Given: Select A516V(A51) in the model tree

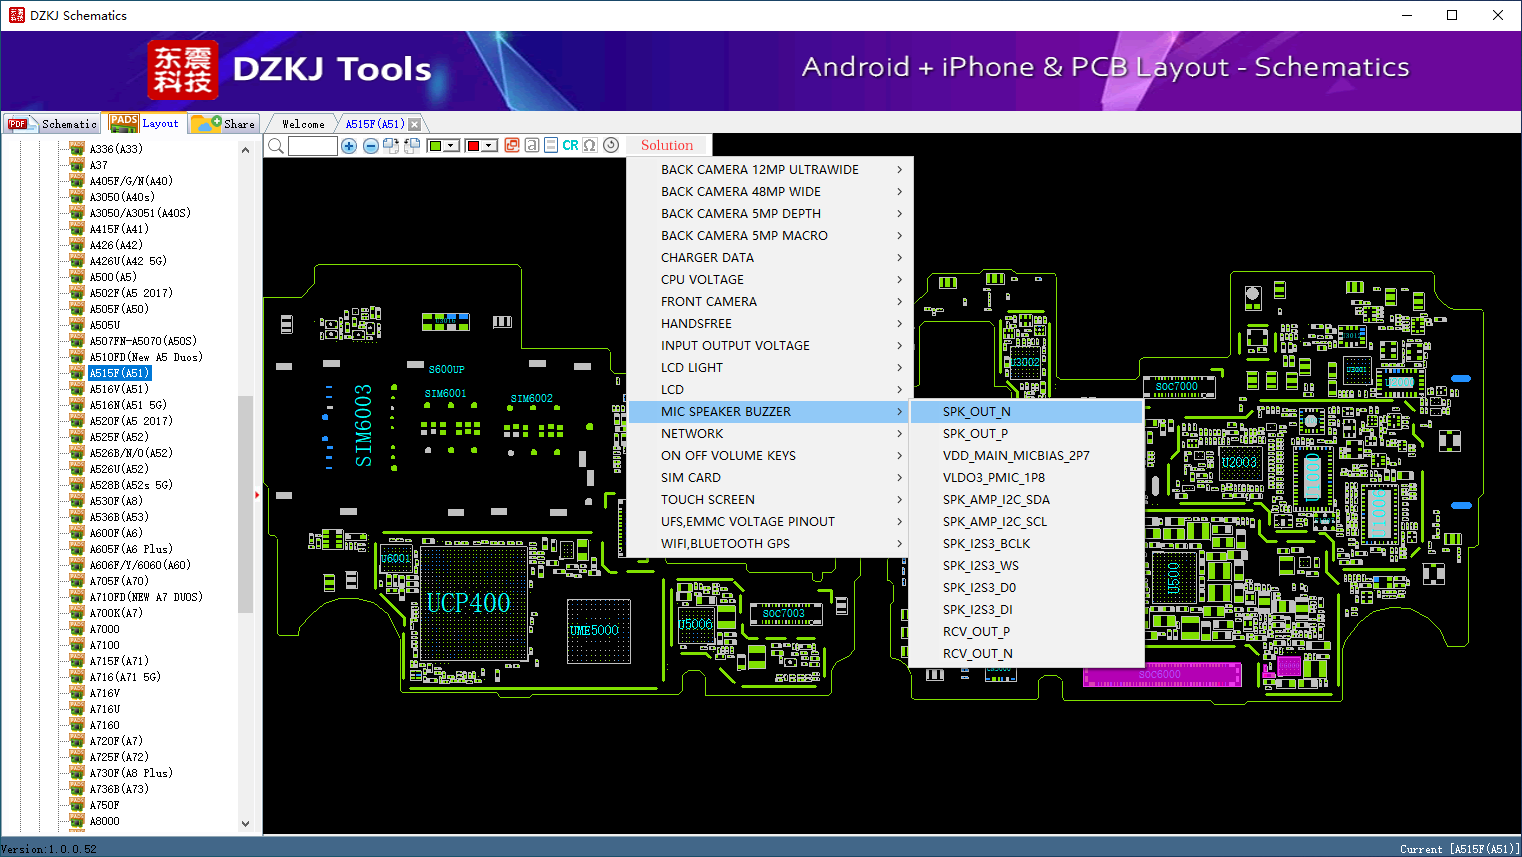Looking at the screenshot, I should click(119, 389).
